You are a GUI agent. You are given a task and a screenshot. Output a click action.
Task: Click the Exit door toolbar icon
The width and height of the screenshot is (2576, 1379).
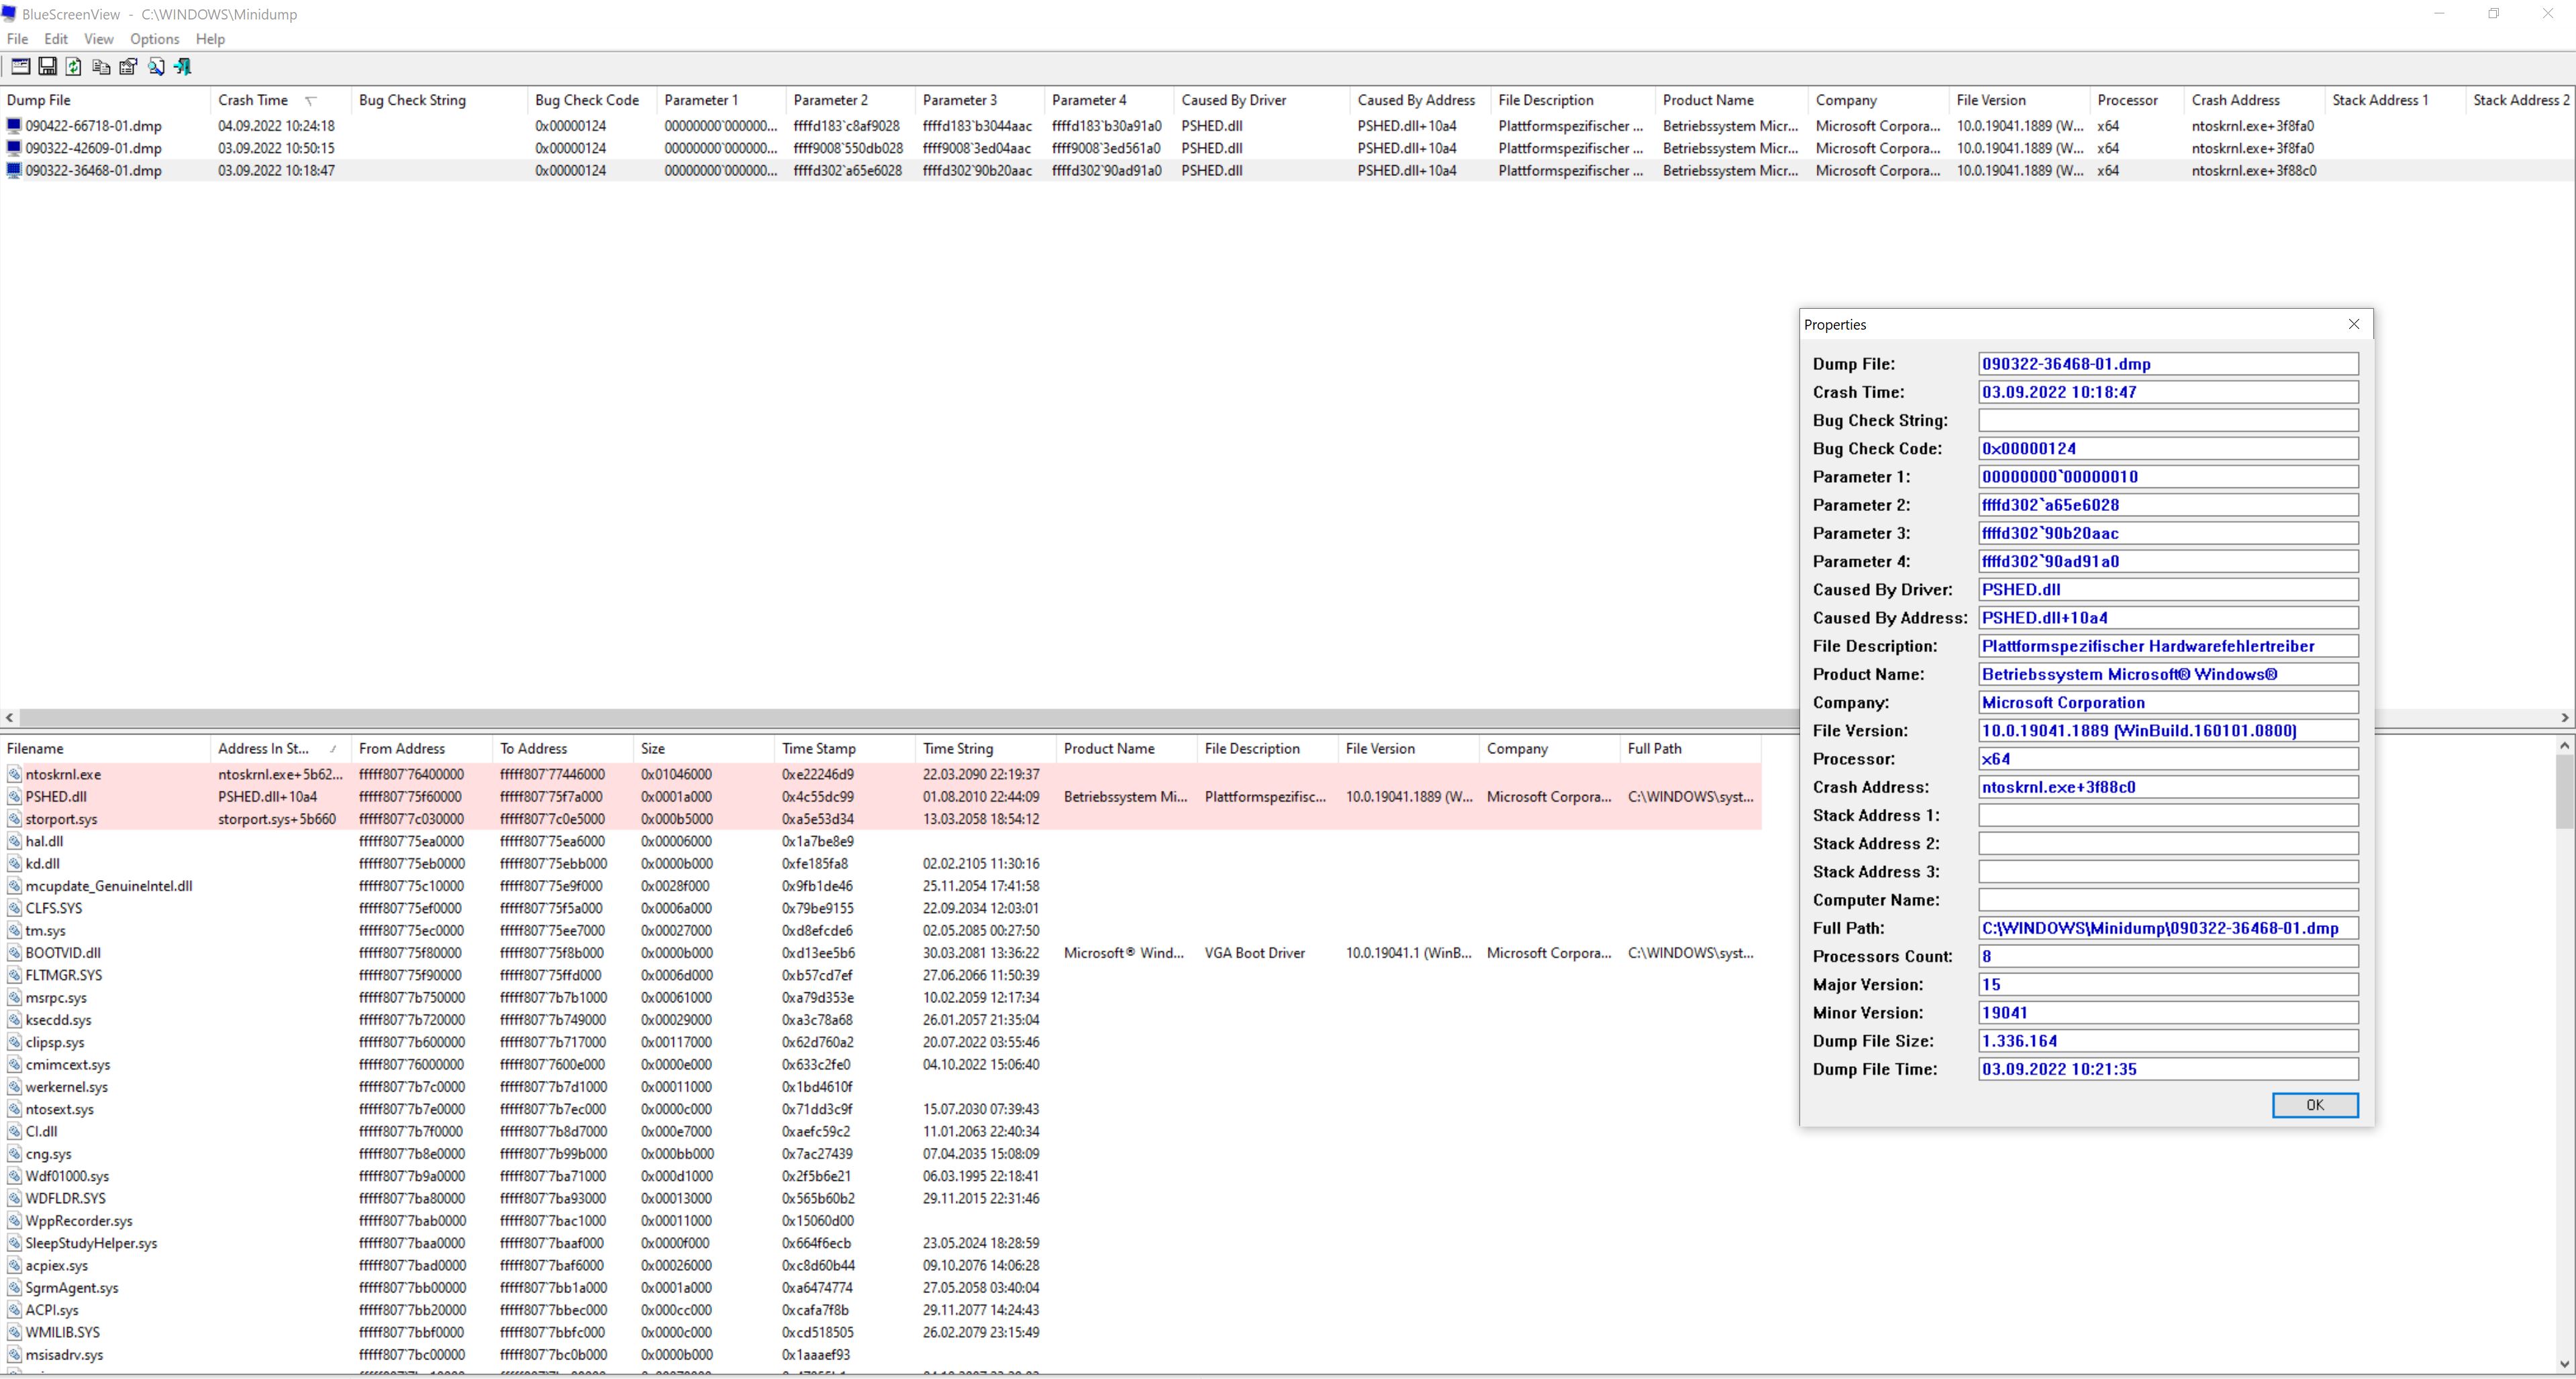tap(183, 67)
